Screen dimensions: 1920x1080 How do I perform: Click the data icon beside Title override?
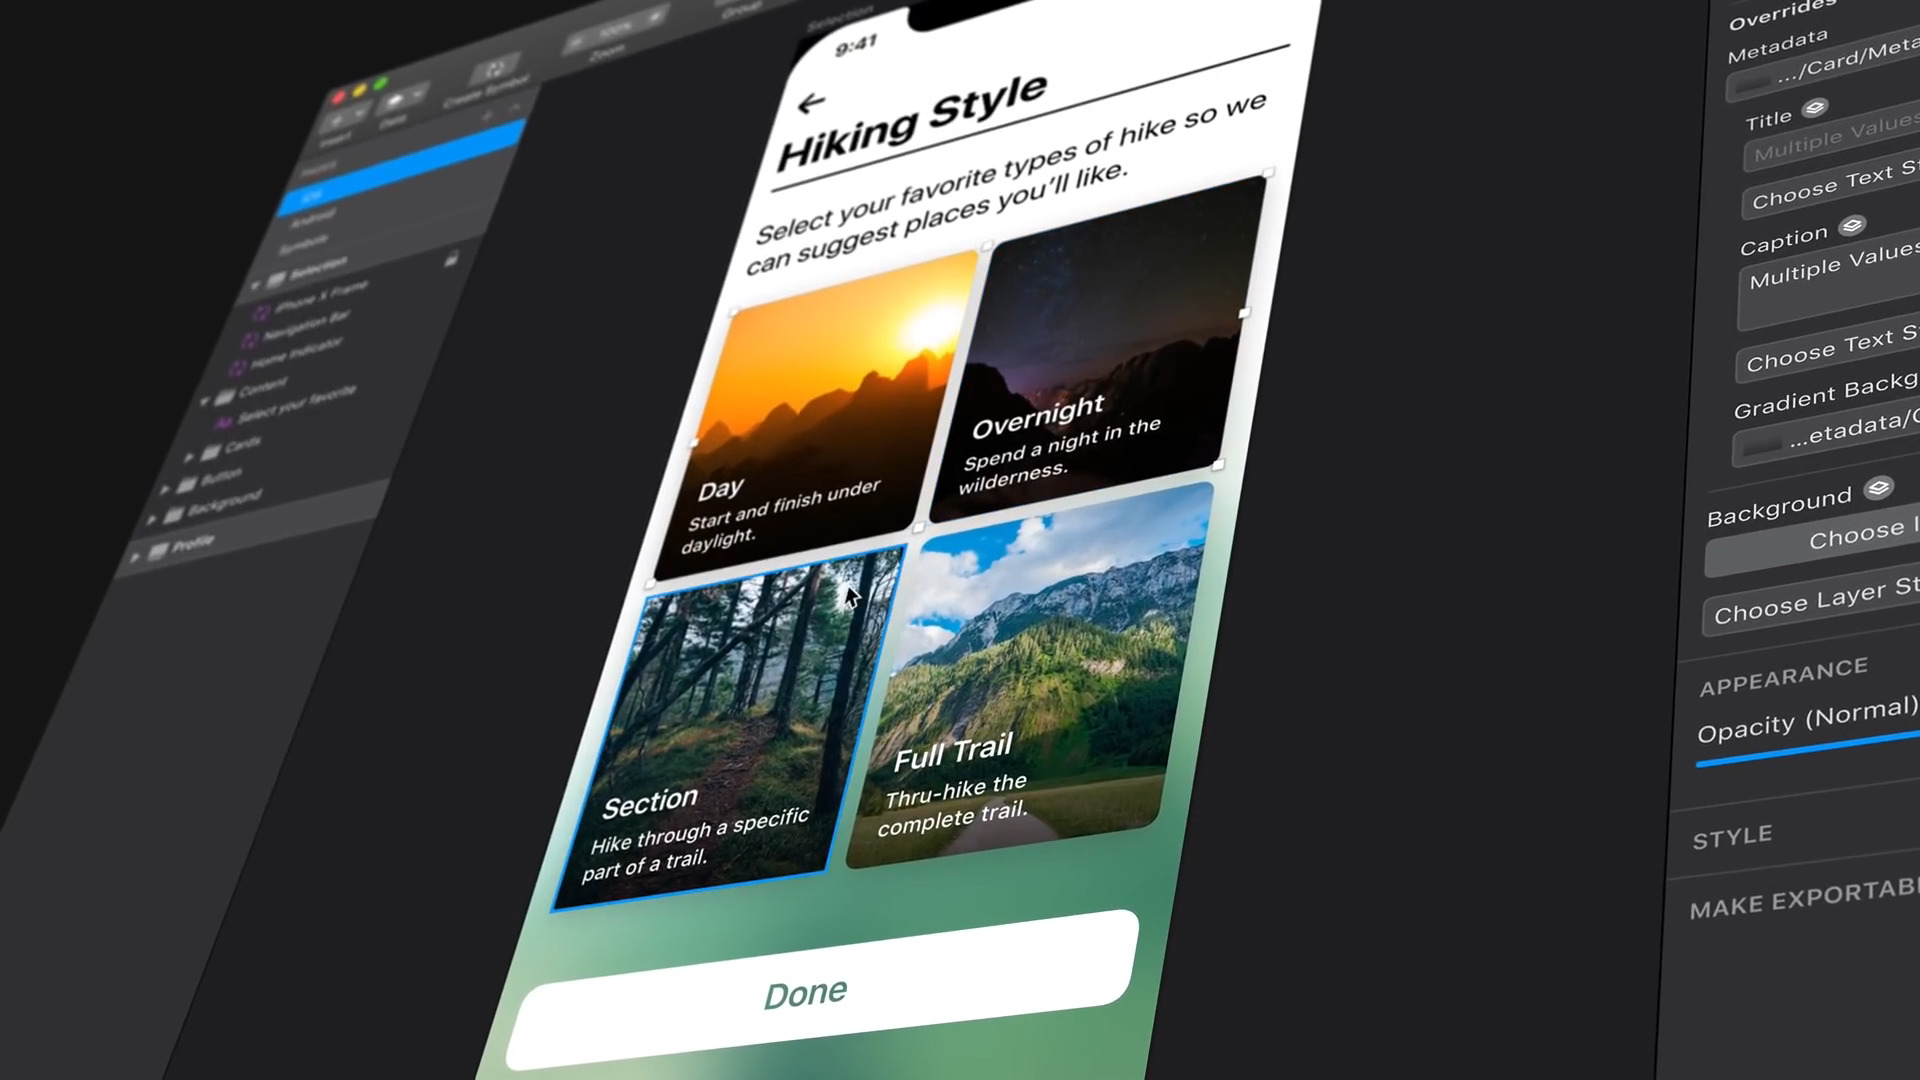1815,108
